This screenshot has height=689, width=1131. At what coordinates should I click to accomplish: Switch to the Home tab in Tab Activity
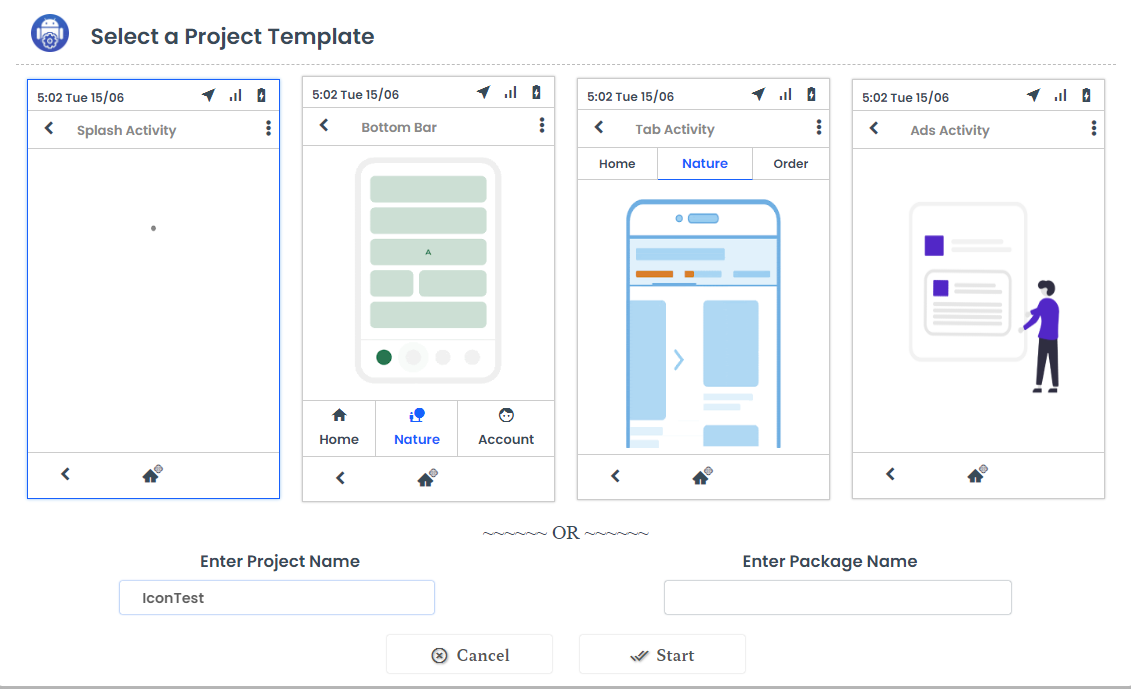pos(617,163)
